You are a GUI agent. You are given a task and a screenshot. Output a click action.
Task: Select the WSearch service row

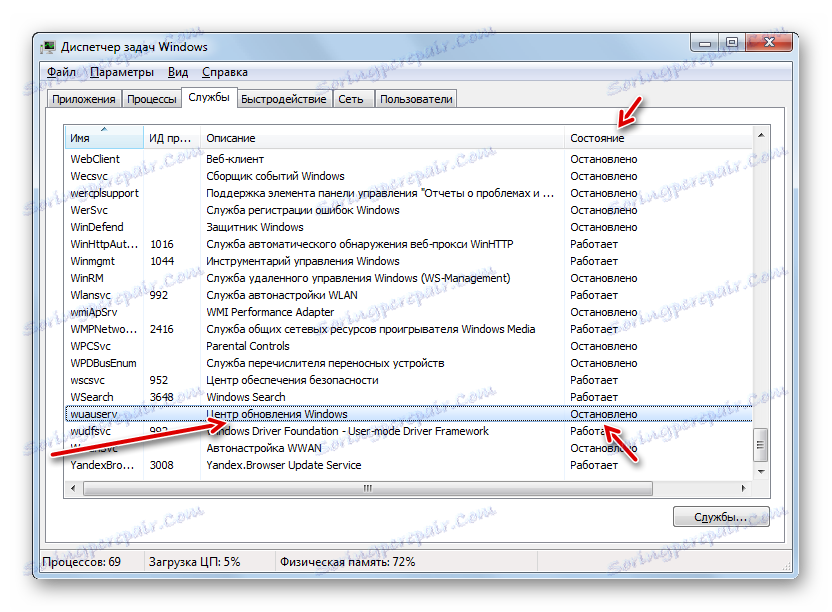(x=409, y=396)
